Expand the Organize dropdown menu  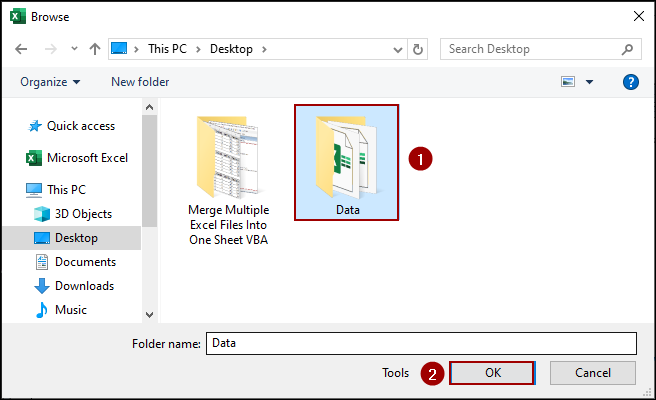pos(50,82)
